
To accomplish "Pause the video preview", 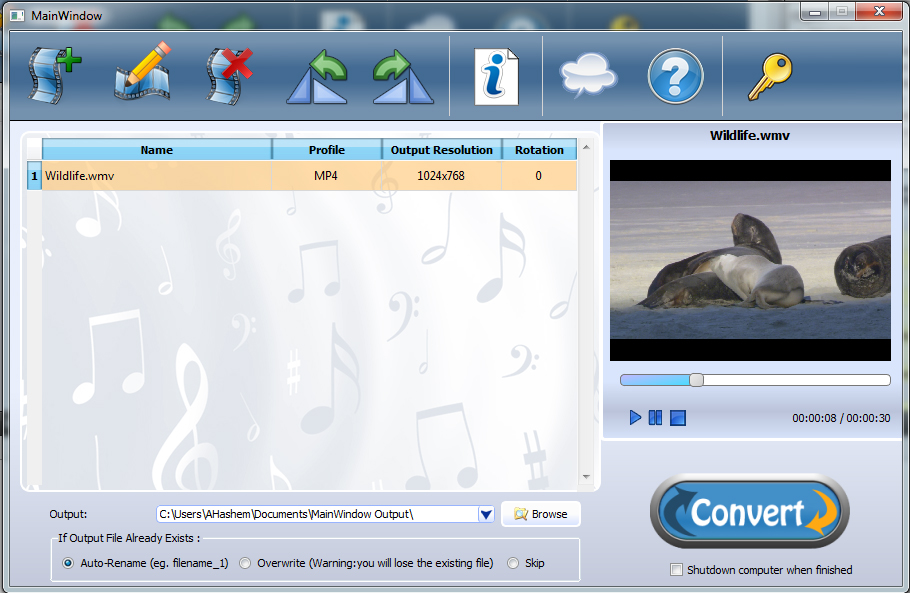I will 655,418.
